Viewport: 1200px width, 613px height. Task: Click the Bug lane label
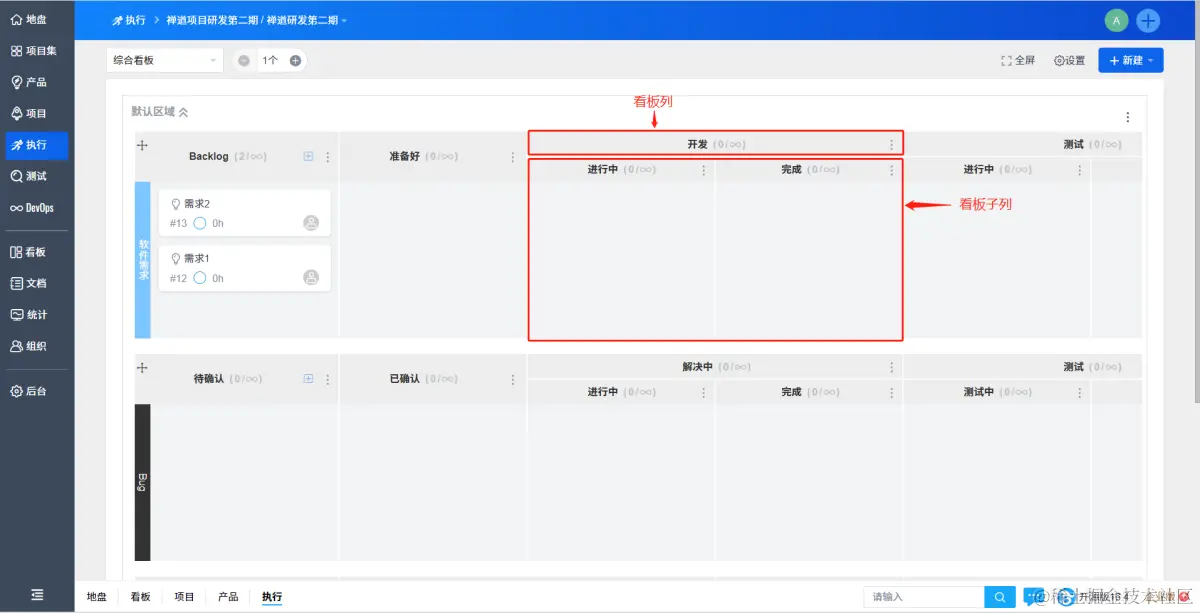[142, 483]
